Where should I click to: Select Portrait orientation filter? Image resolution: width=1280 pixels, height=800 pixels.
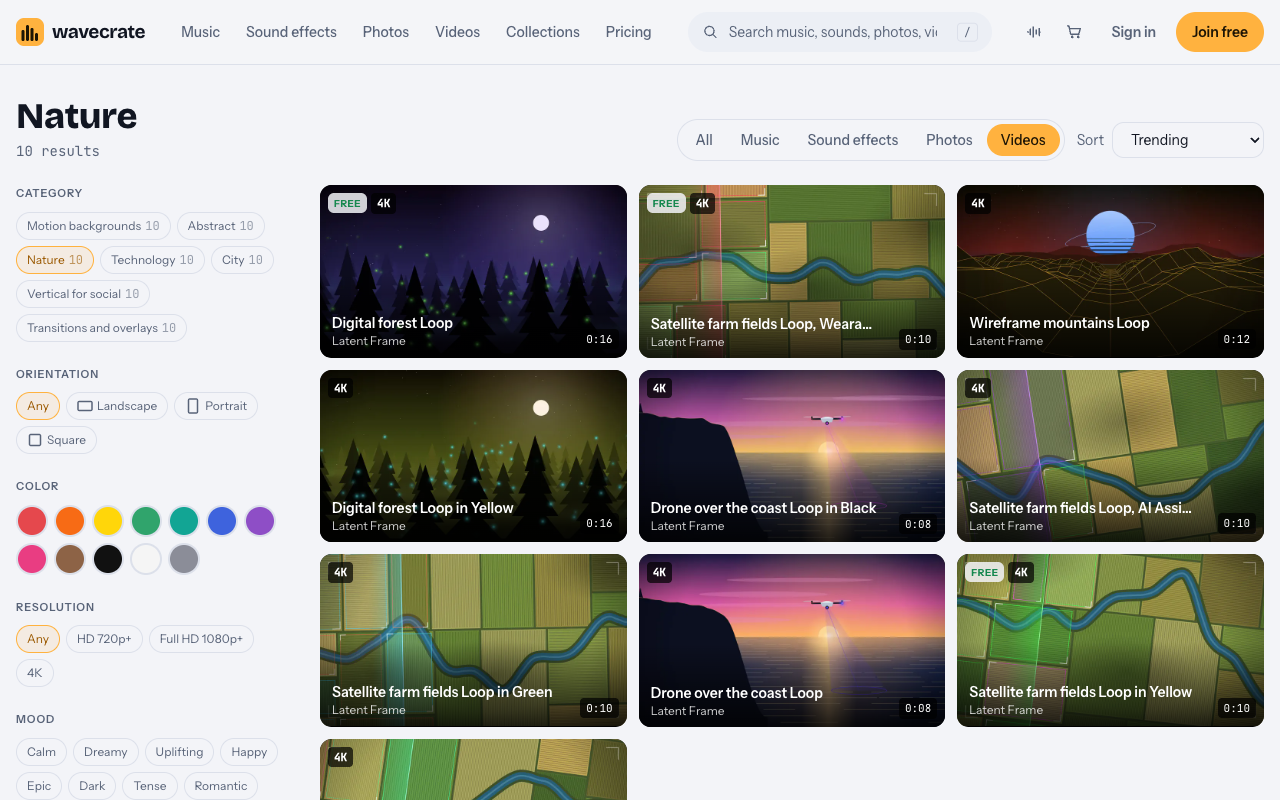(216, 406)
